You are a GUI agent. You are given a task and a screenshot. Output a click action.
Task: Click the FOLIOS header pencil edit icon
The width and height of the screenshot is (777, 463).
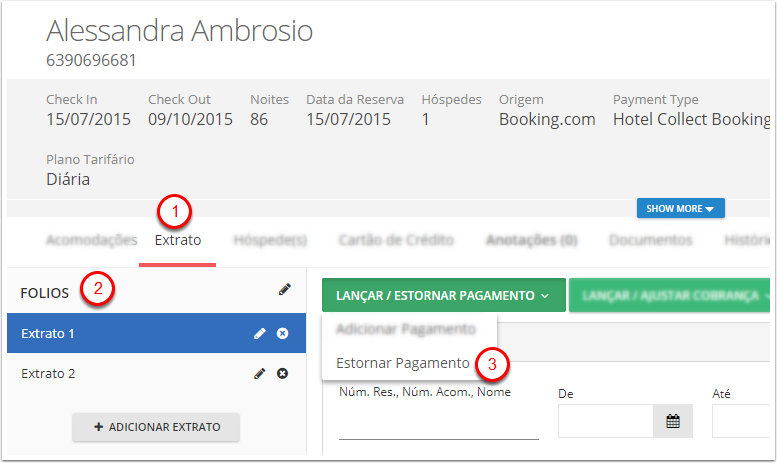point(284,289)
